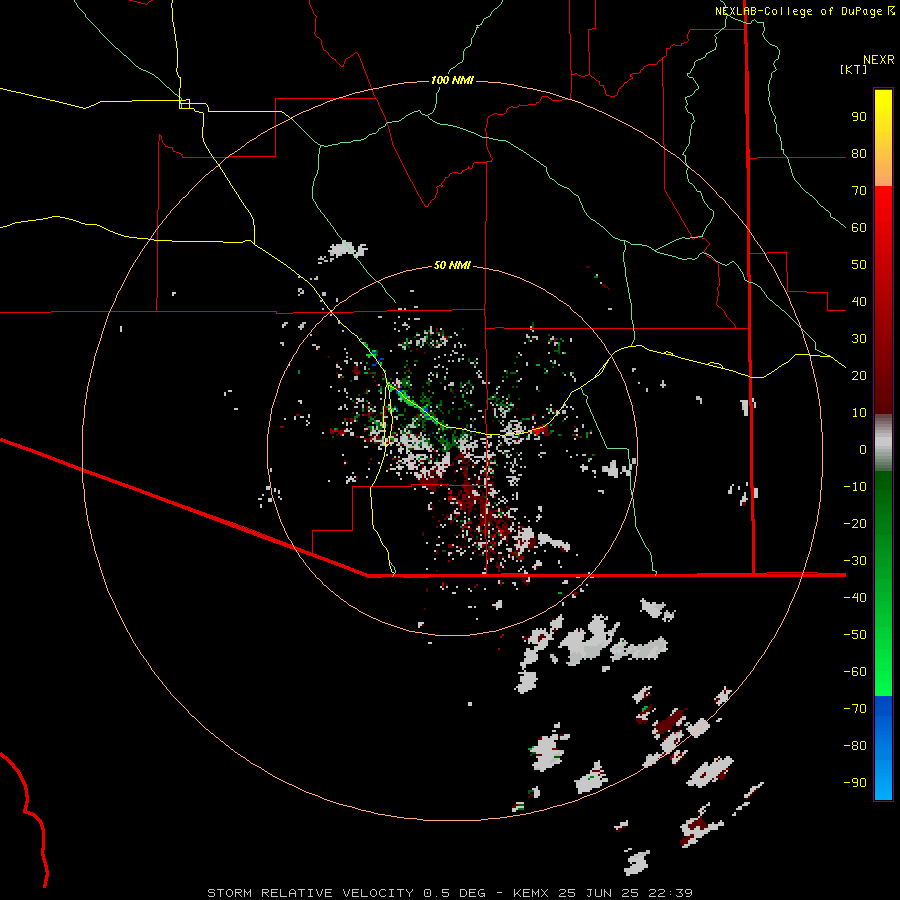Select the positive 20 scale value
The height and width of the screenshot is (900, 900).
point(859,376)
